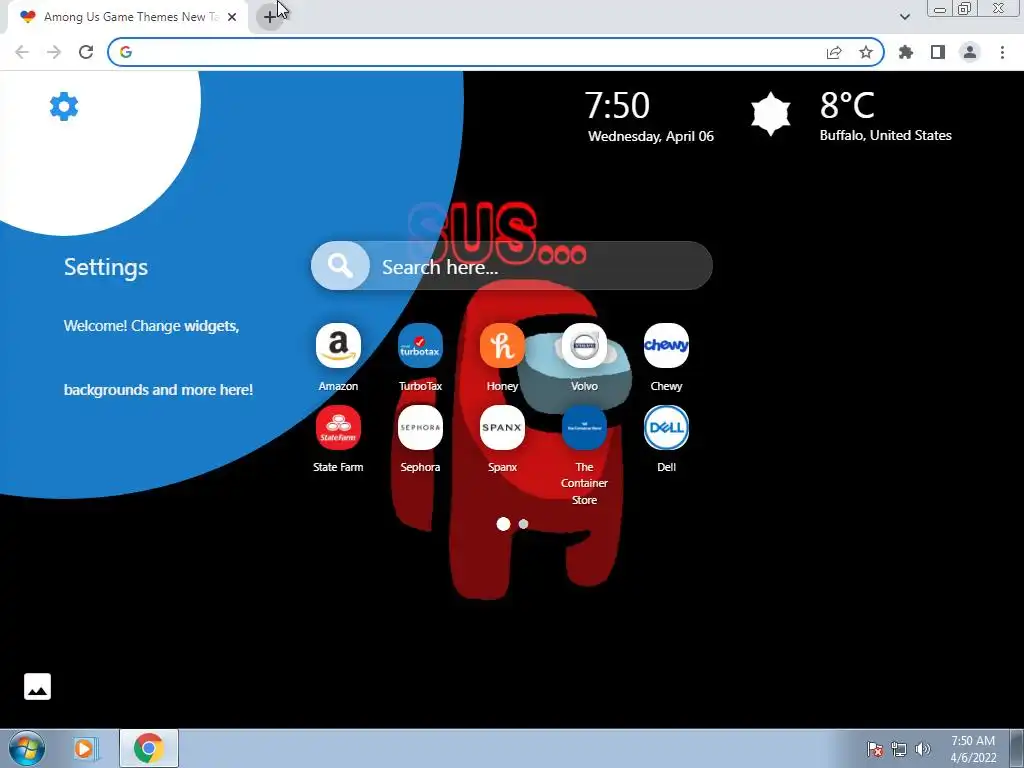Open the Action Center flag icon
1024x768 pixels.
[875, 749]
